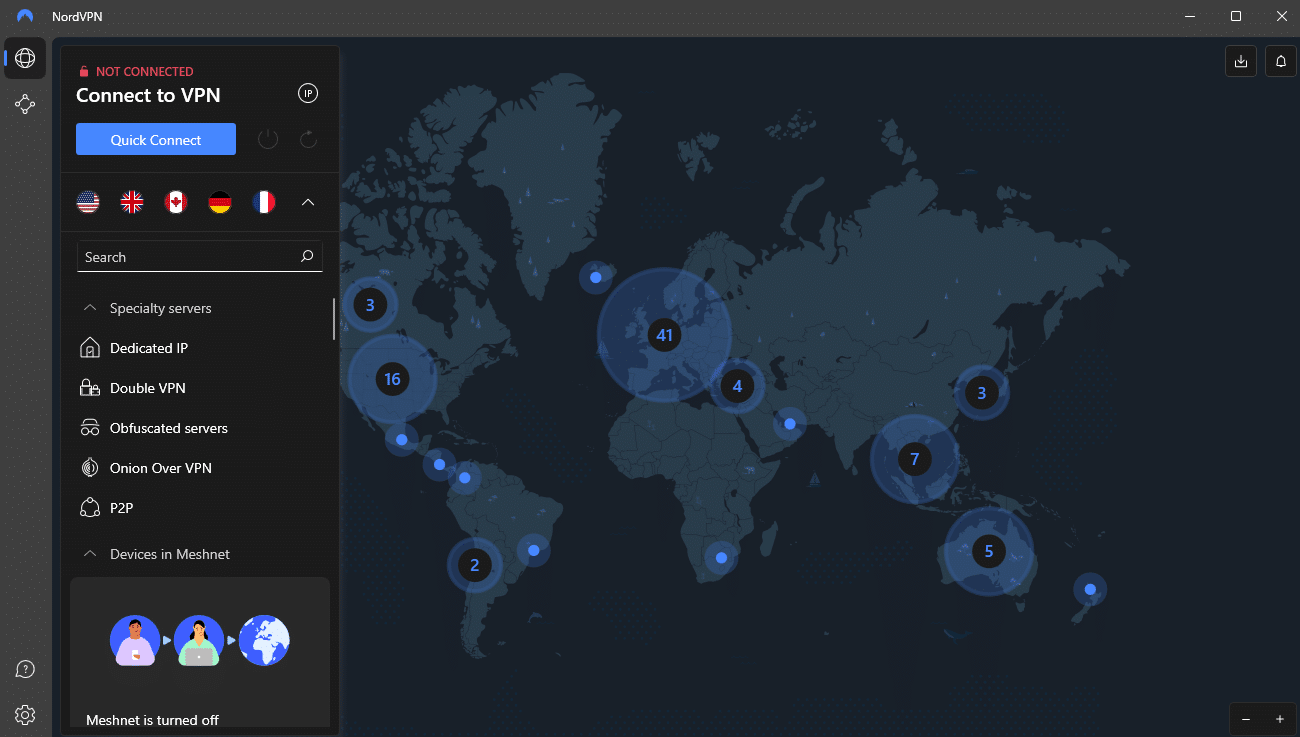The height and width of the screenshot is (737, 1300).
Task: Click the Meshnet is turned off text
Action: [152, 720]
